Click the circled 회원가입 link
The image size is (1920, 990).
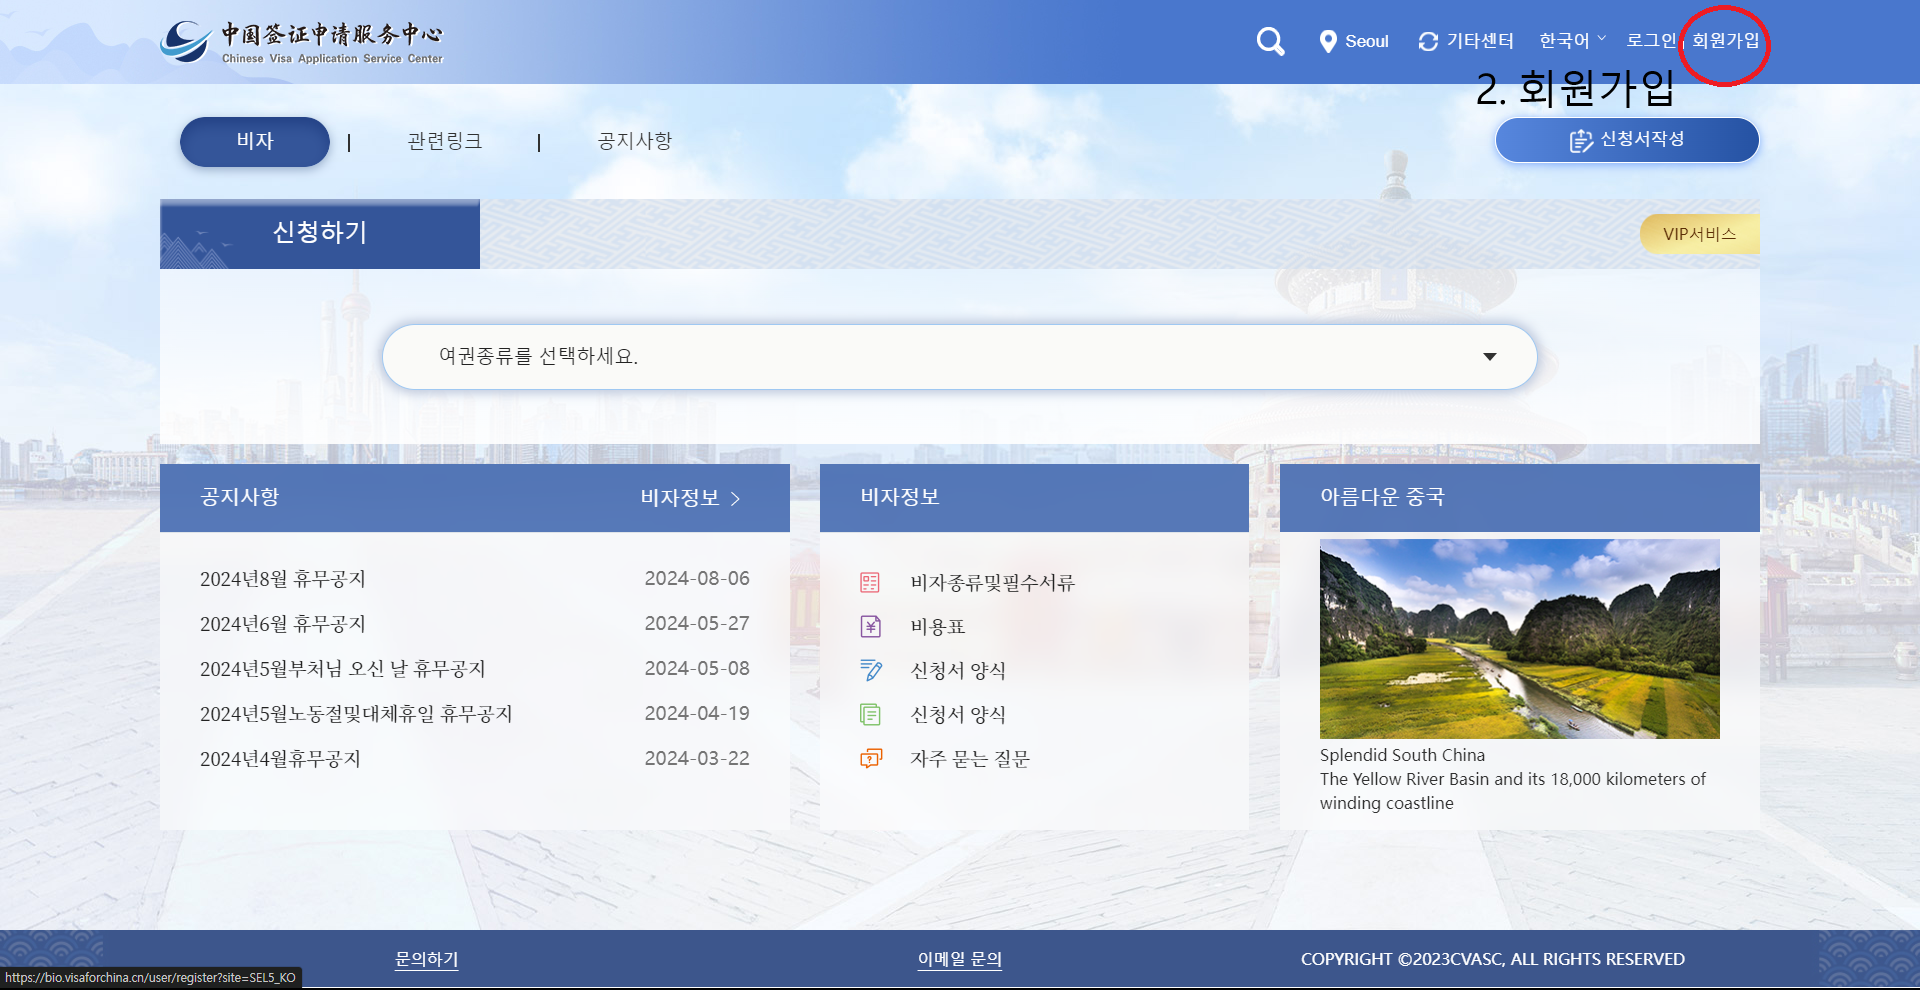(x=1722, y=41)
